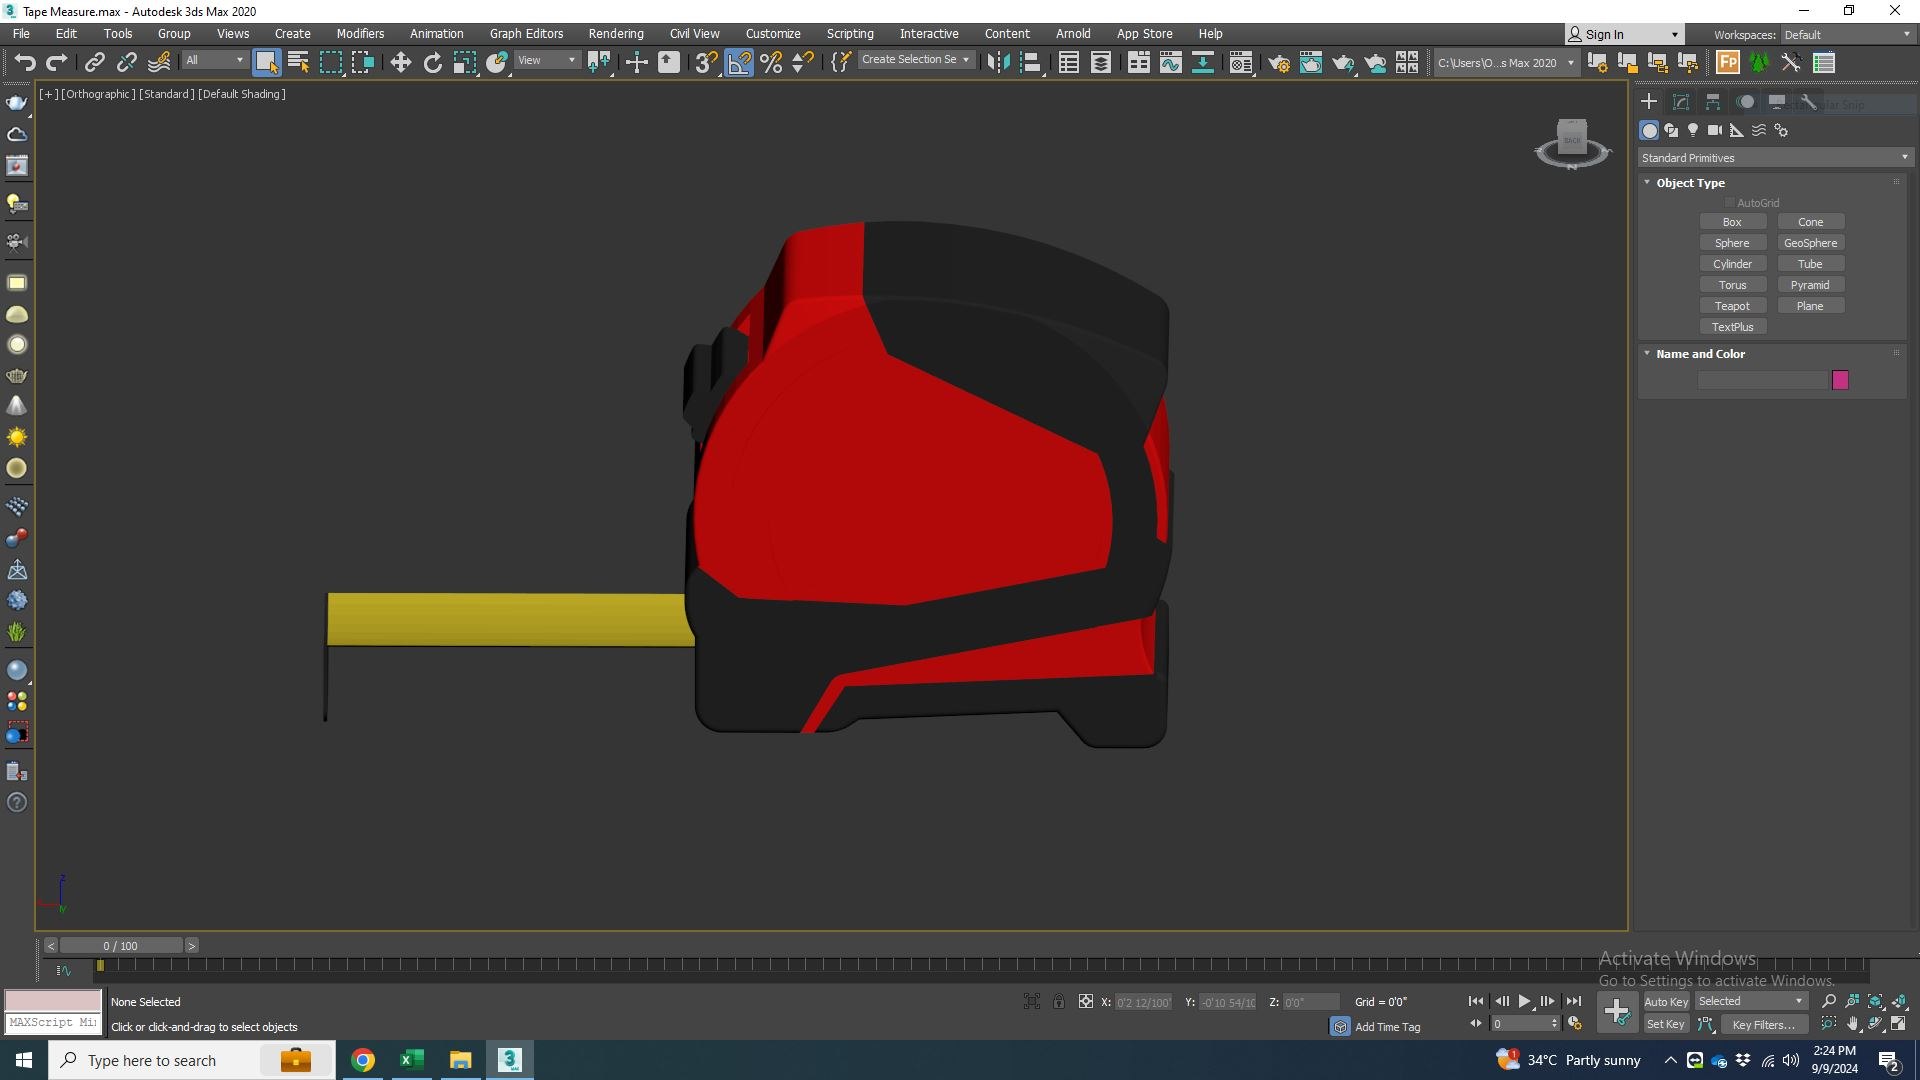Open the Scripting menu

850,34
